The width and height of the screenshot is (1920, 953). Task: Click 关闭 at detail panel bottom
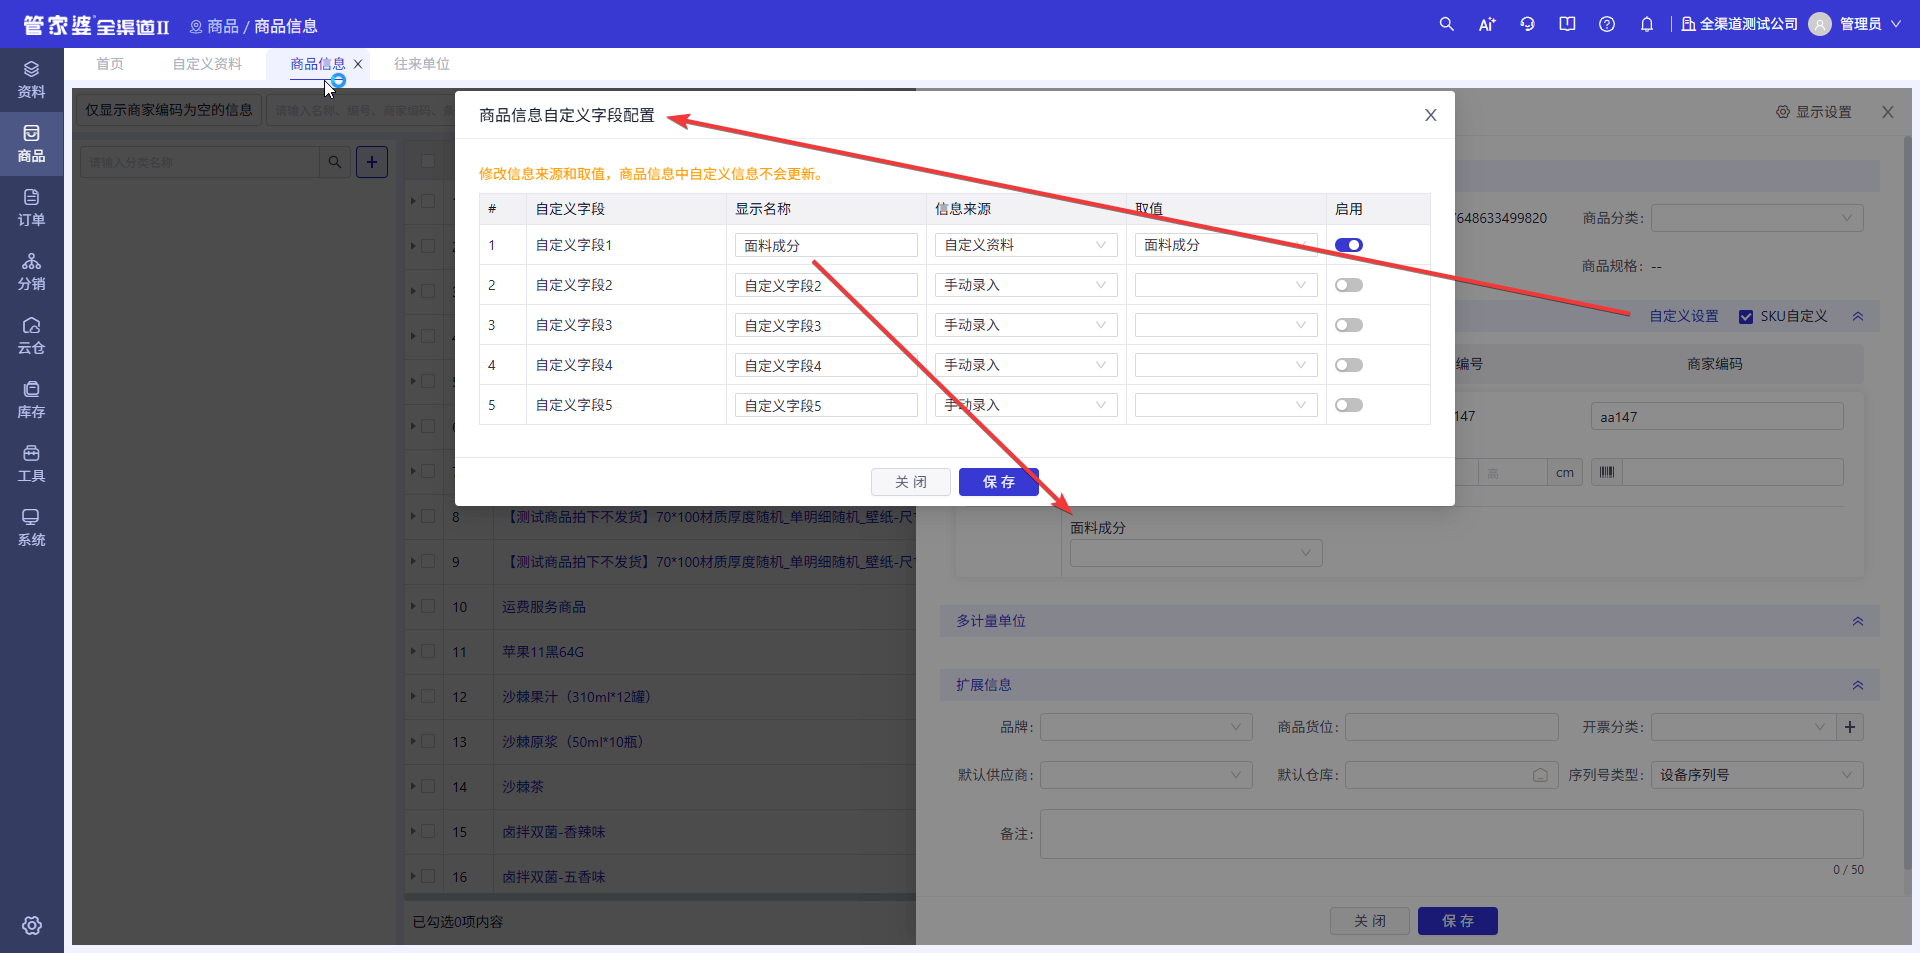pyautogui.click(x=1370, y=921)
